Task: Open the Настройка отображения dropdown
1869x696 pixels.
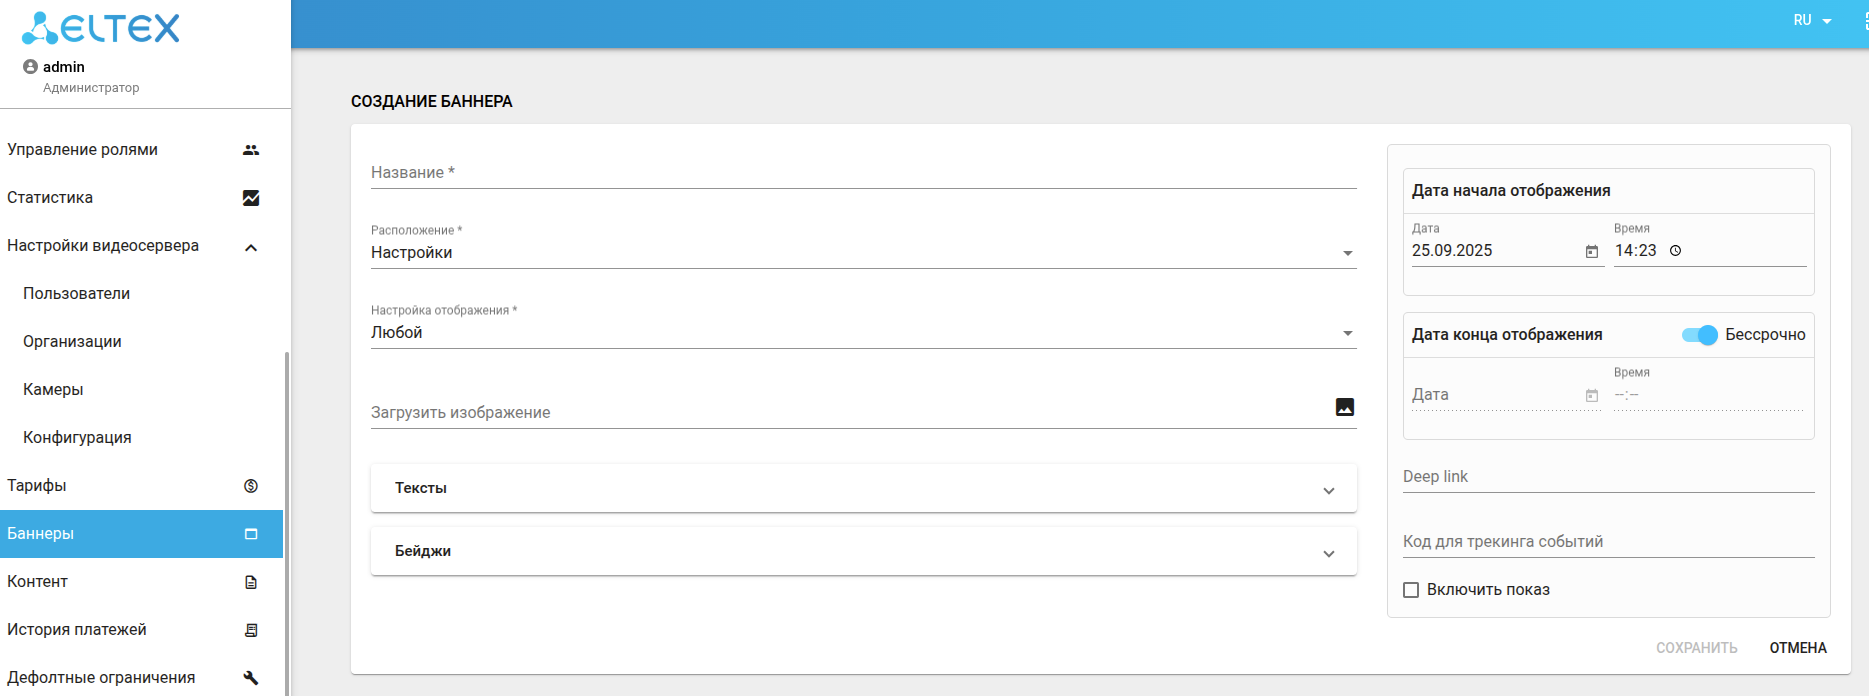Action: (x=862, y=333)
